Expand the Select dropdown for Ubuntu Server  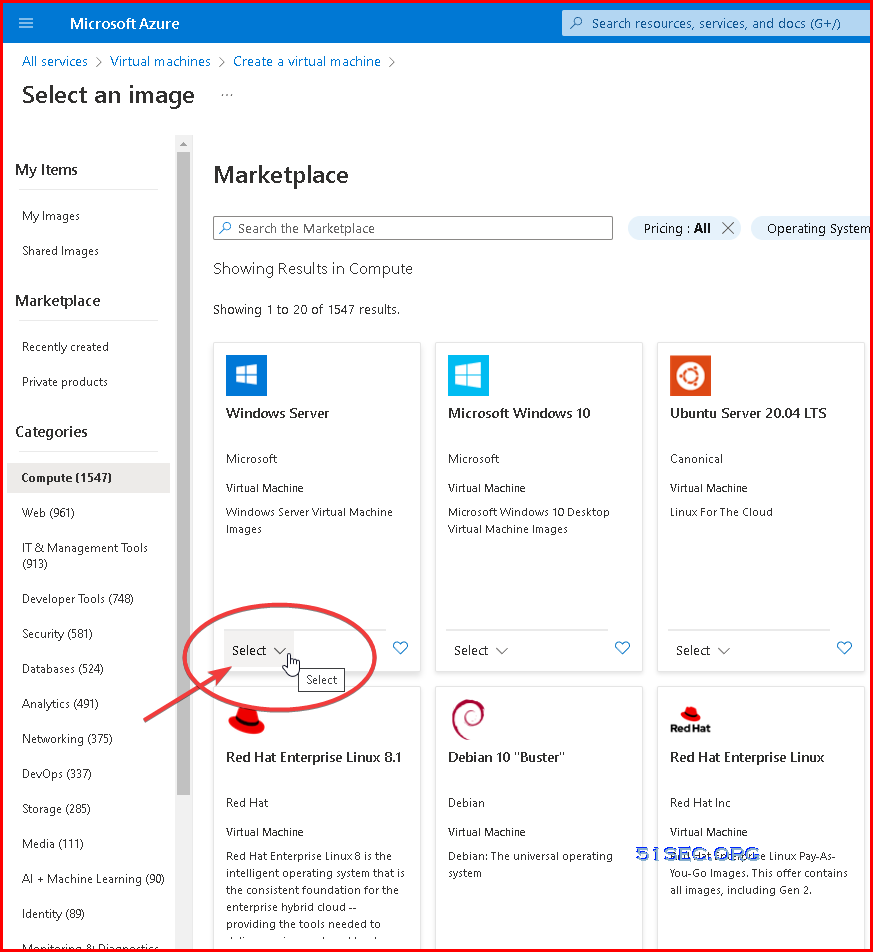(703, 650)
